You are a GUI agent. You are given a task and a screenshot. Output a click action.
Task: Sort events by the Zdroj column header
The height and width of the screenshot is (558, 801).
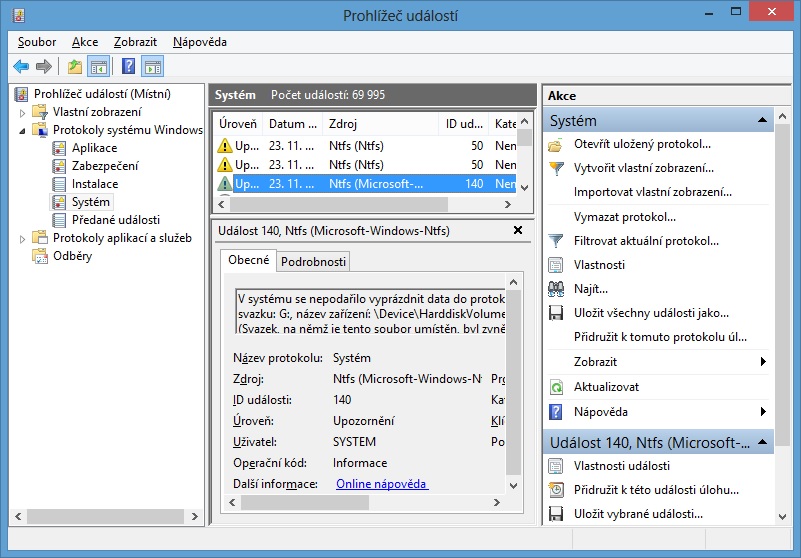(343, 124)
